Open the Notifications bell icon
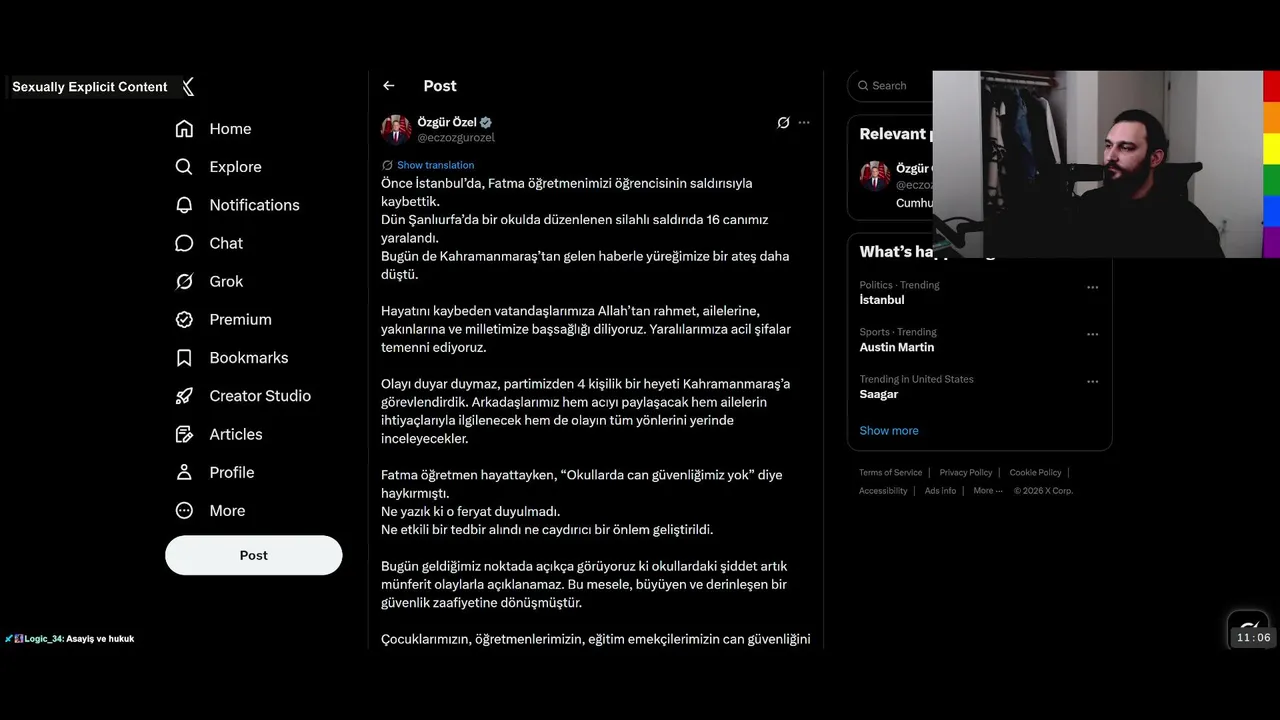This screenshot has width=1280, height=720. (x=184, y=205)
